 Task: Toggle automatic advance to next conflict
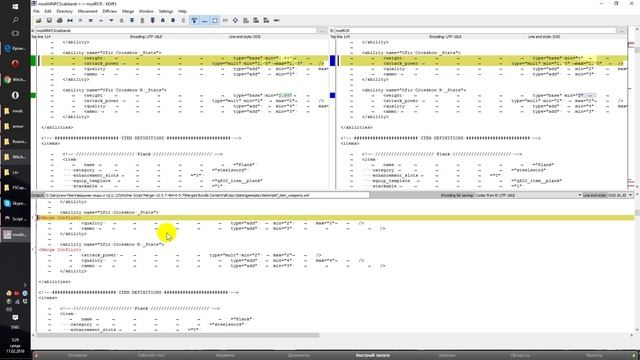point(194,20)
